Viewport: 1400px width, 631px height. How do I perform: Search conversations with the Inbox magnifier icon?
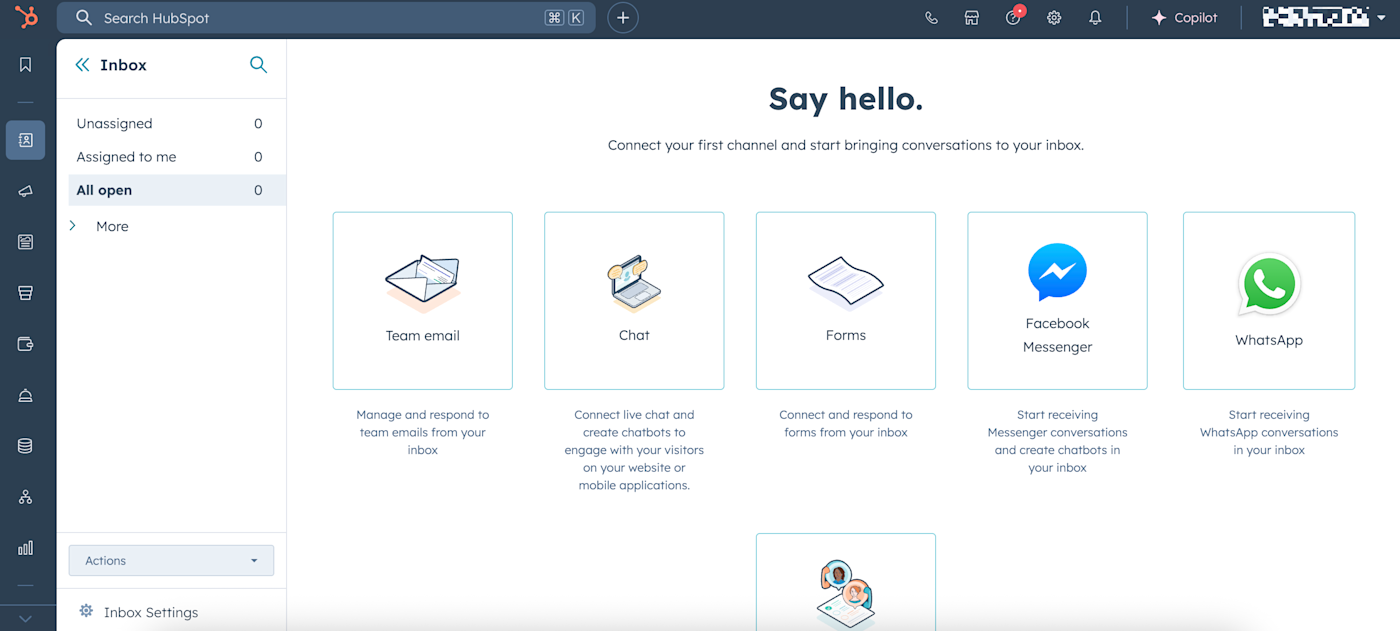point(258,65)
